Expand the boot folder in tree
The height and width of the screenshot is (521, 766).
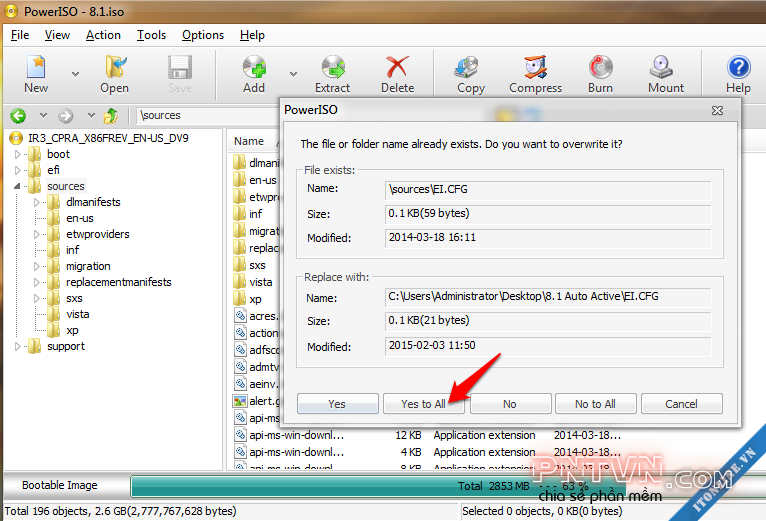[18, 154]
